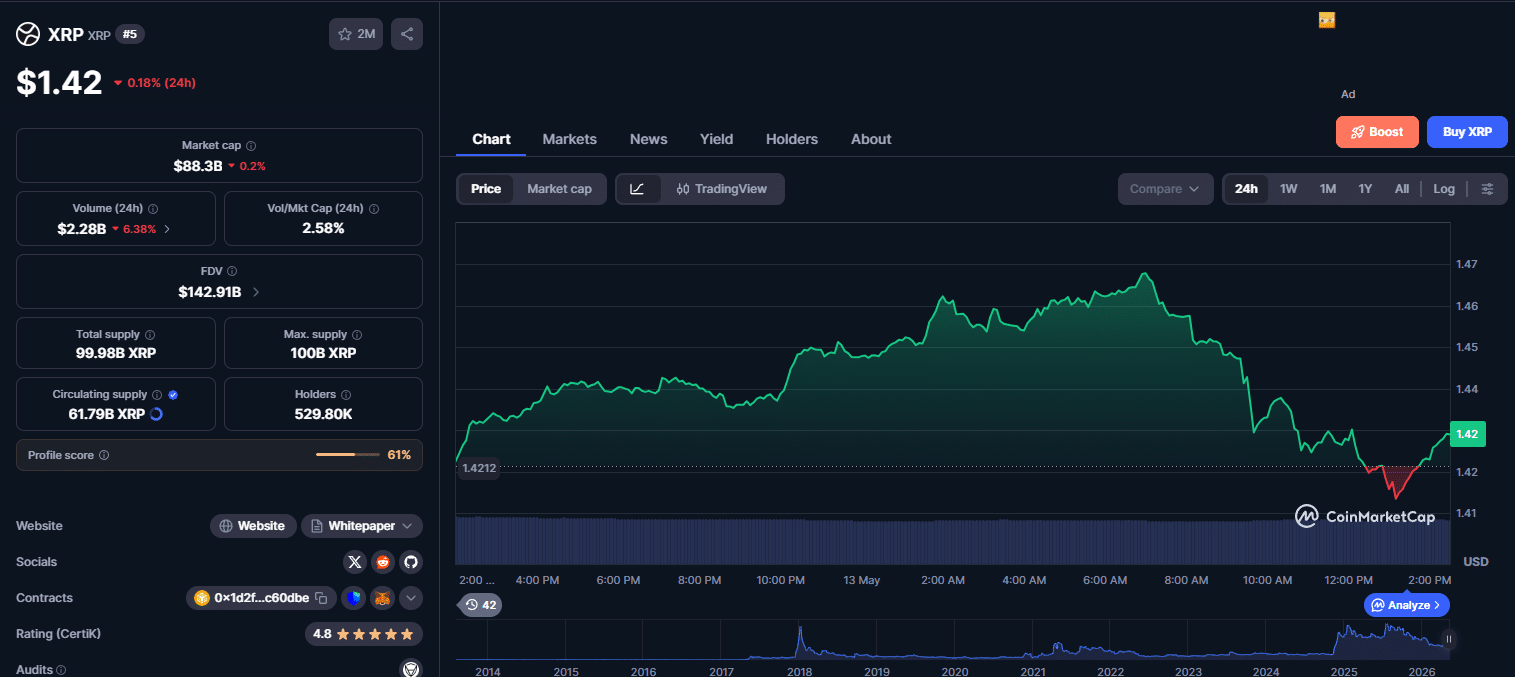The width and height of the screenshot is (1515, 677).
Task: Click Volume (24h) info icon
Action: [x=153, y=209]
